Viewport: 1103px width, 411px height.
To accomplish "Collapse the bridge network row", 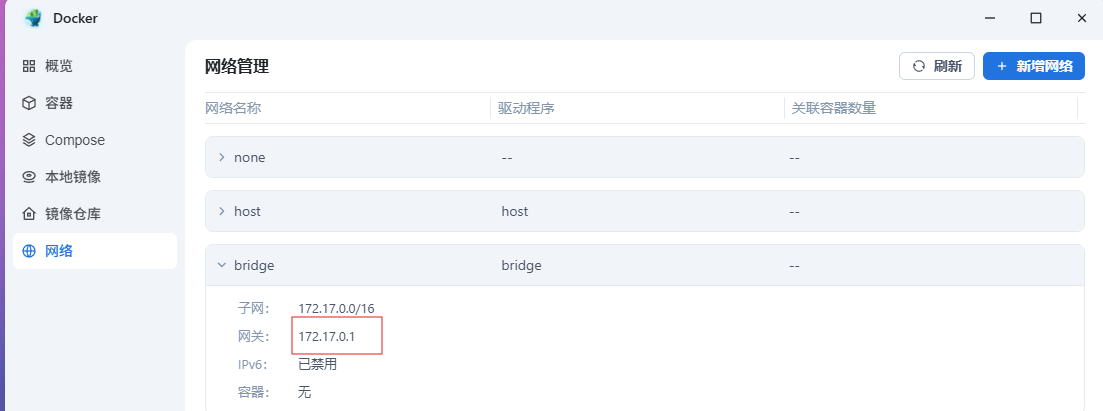I will [221, 265].
